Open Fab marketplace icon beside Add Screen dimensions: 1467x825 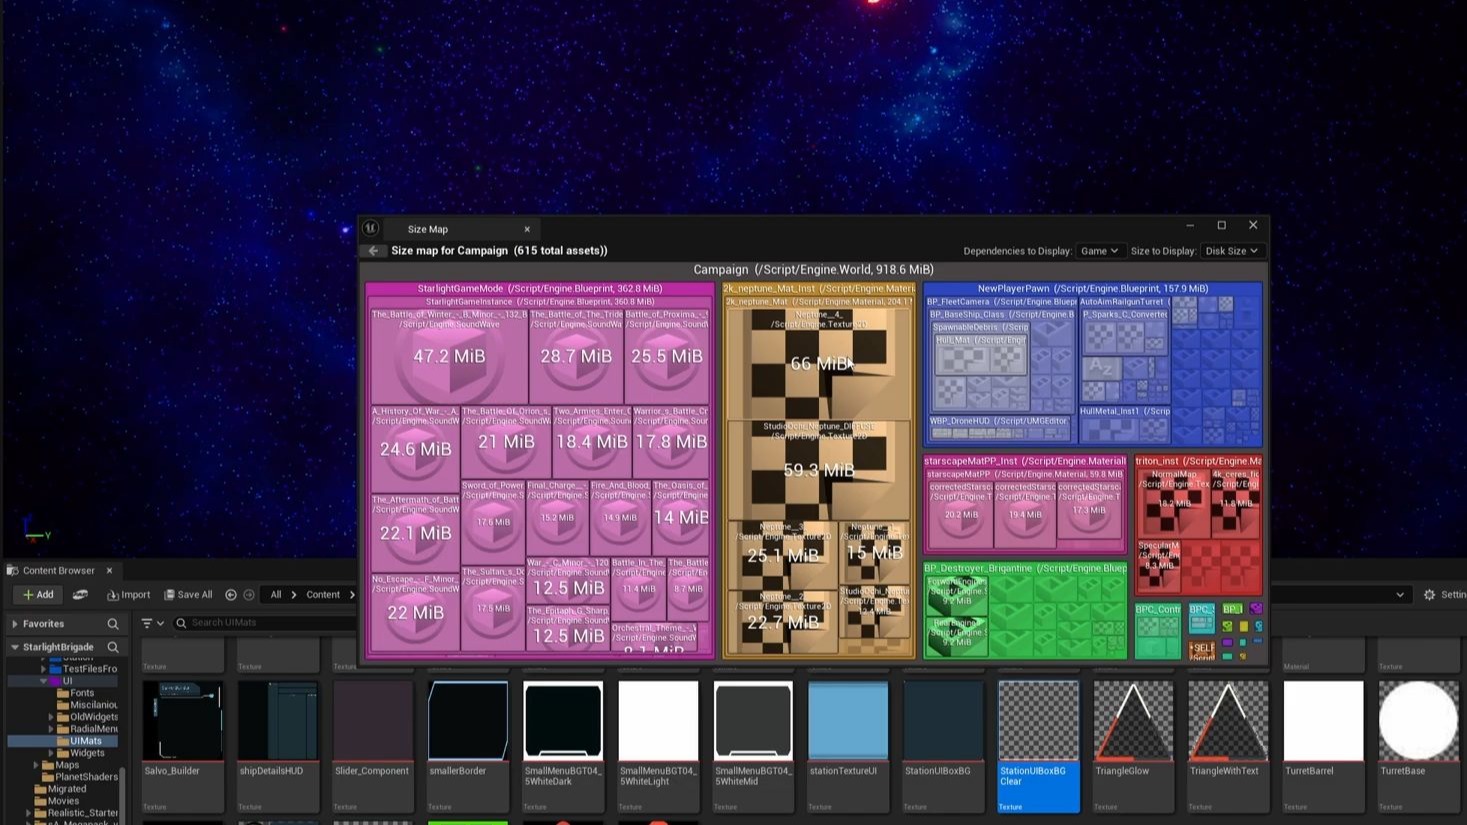(80, 595)
